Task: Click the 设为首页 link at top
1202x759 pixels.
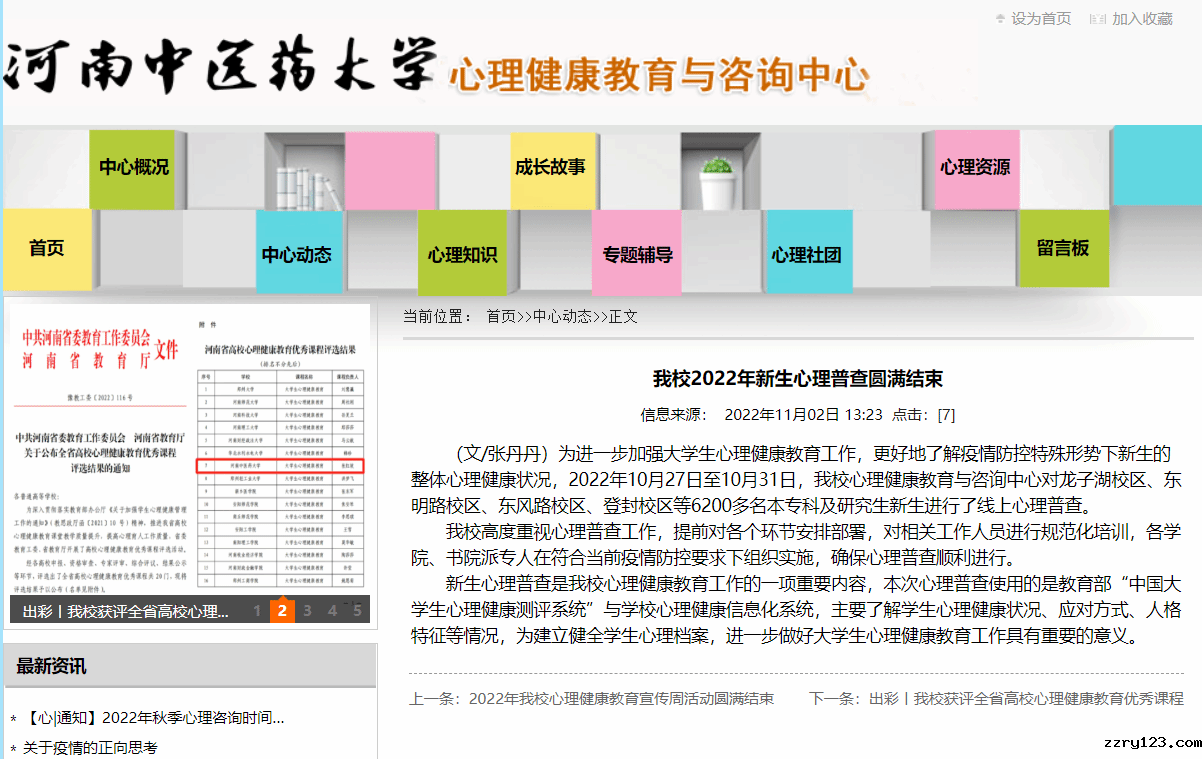Action: tap(1040, 19)
